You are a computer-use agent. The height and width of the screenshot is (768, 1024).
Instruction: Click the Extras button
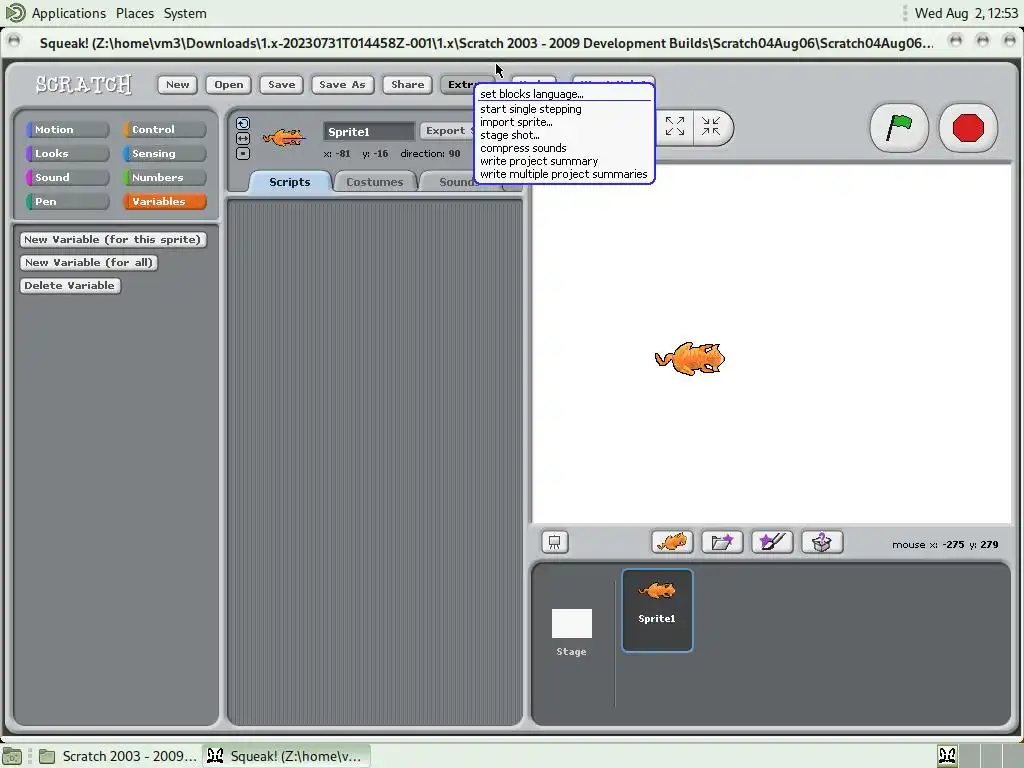coord(459,84)
